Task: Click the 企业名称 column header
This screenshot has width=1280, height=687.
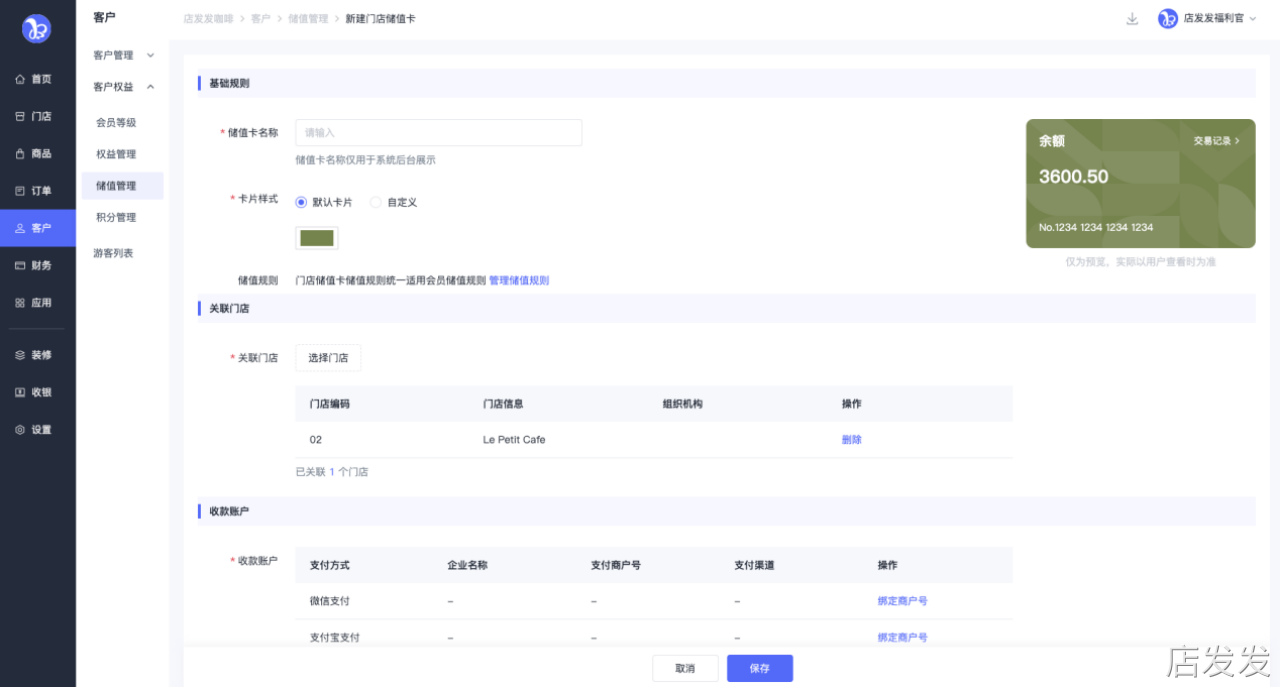Action: [x=467, y=565]
